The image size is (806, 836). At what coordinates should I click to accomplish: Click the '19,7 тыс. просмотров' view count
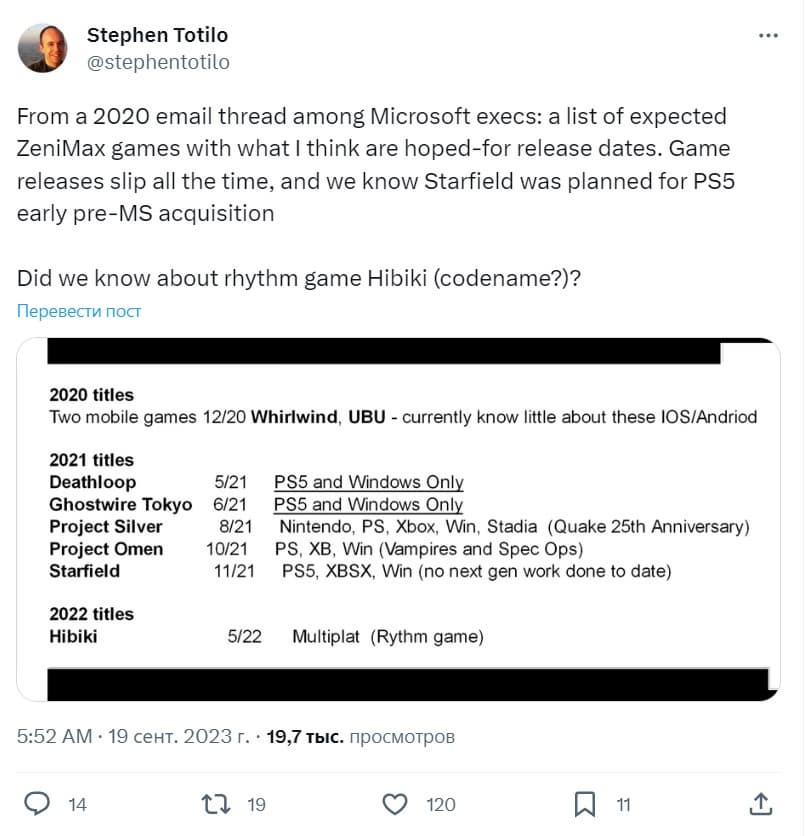pos(360,737)
